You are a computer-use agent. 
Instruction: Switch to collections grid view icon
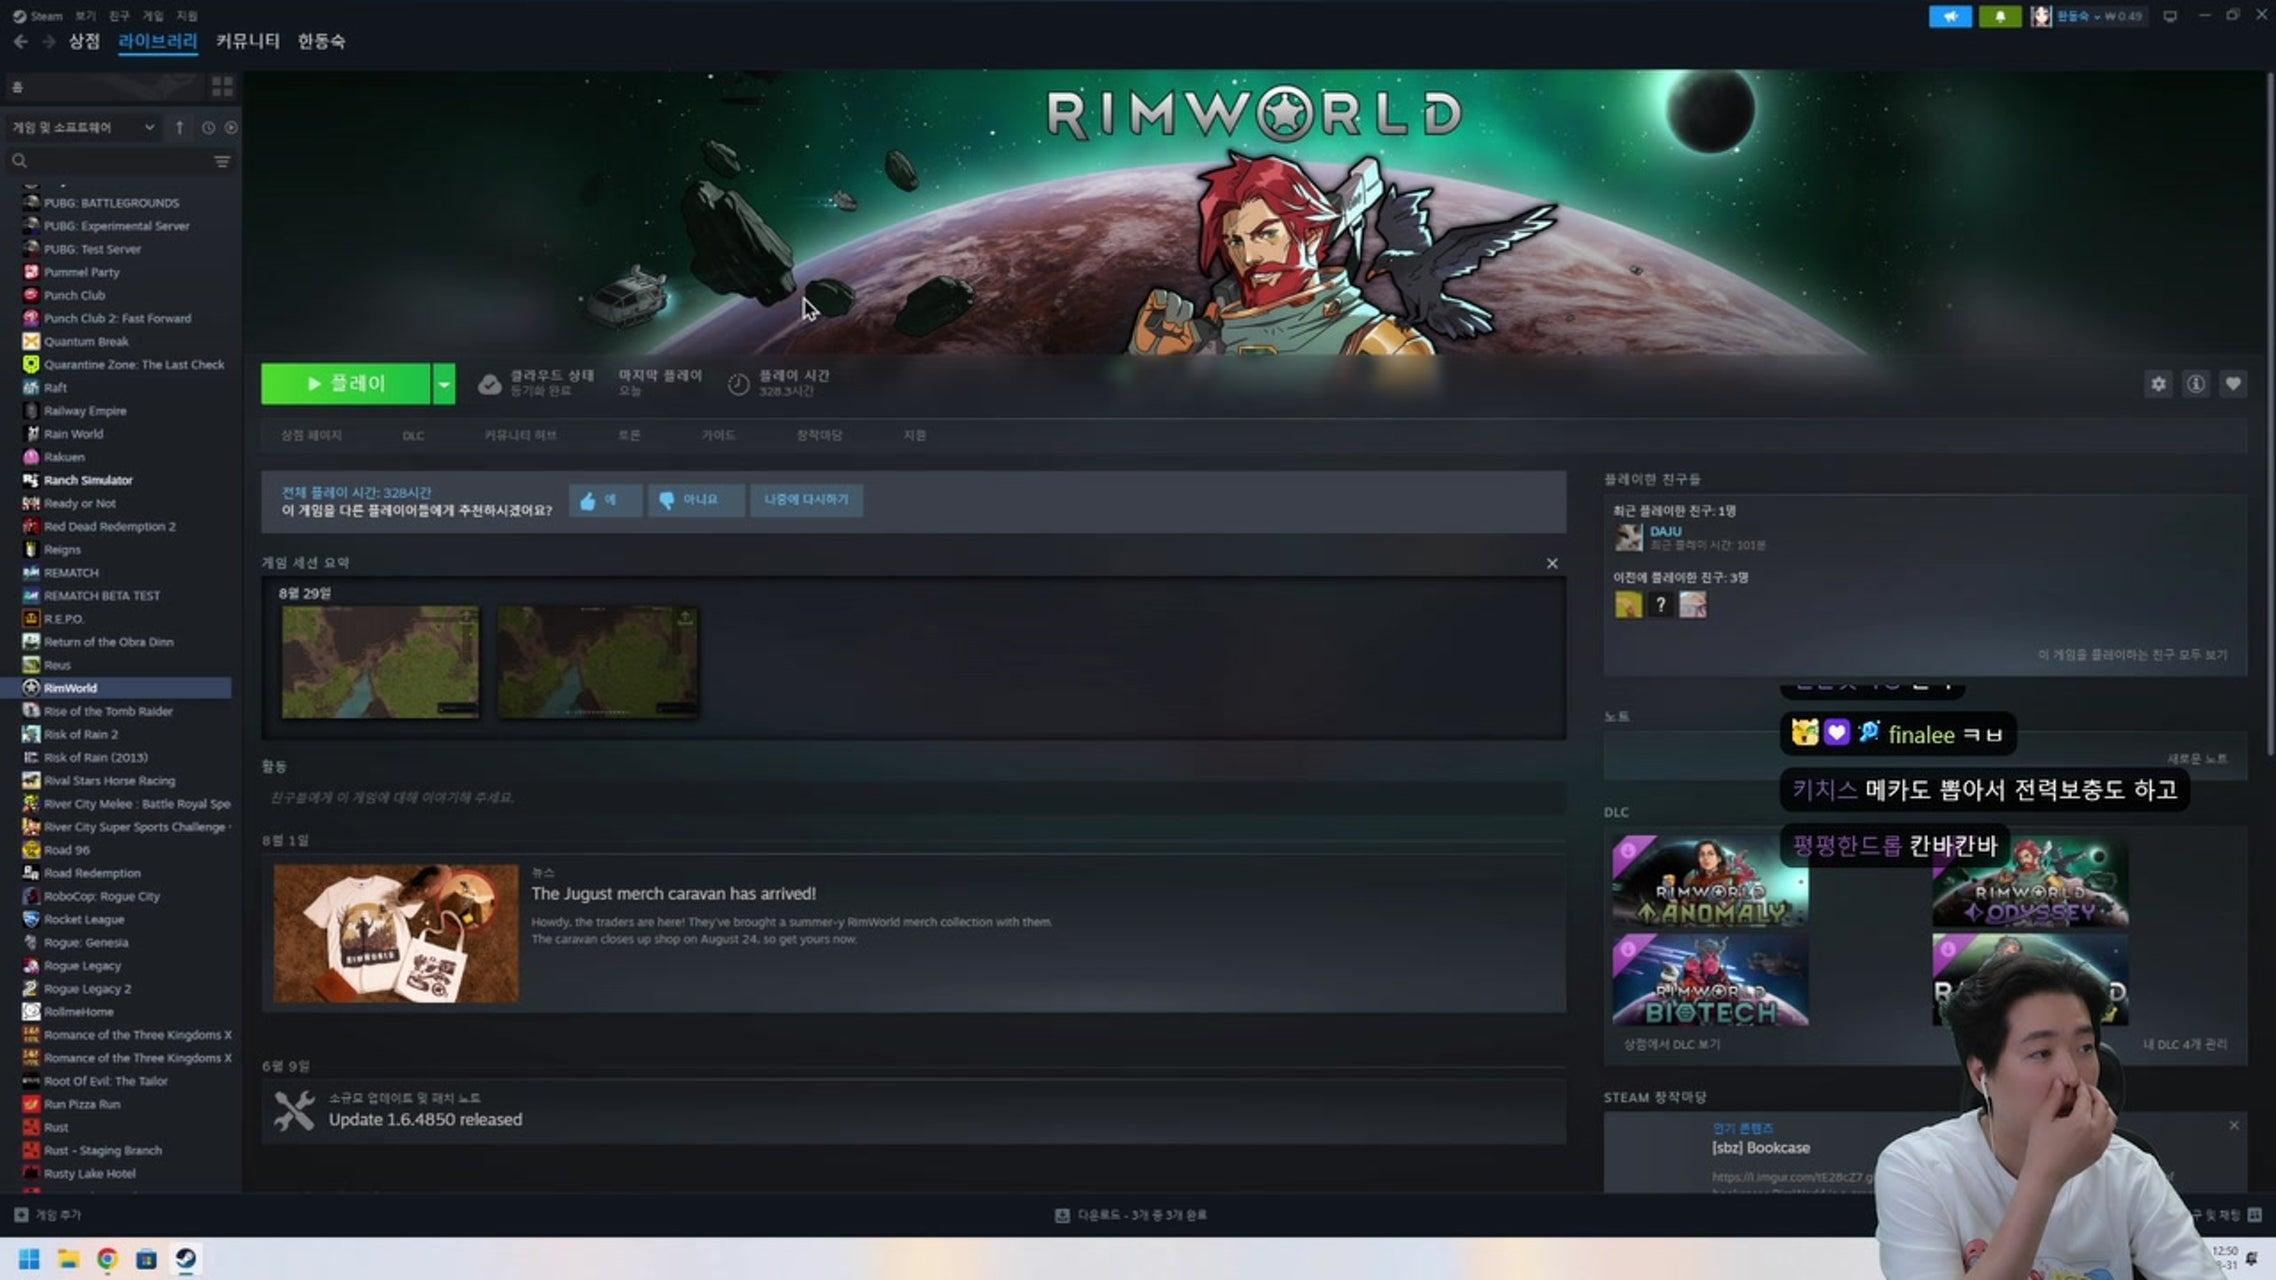click(222, 87)
